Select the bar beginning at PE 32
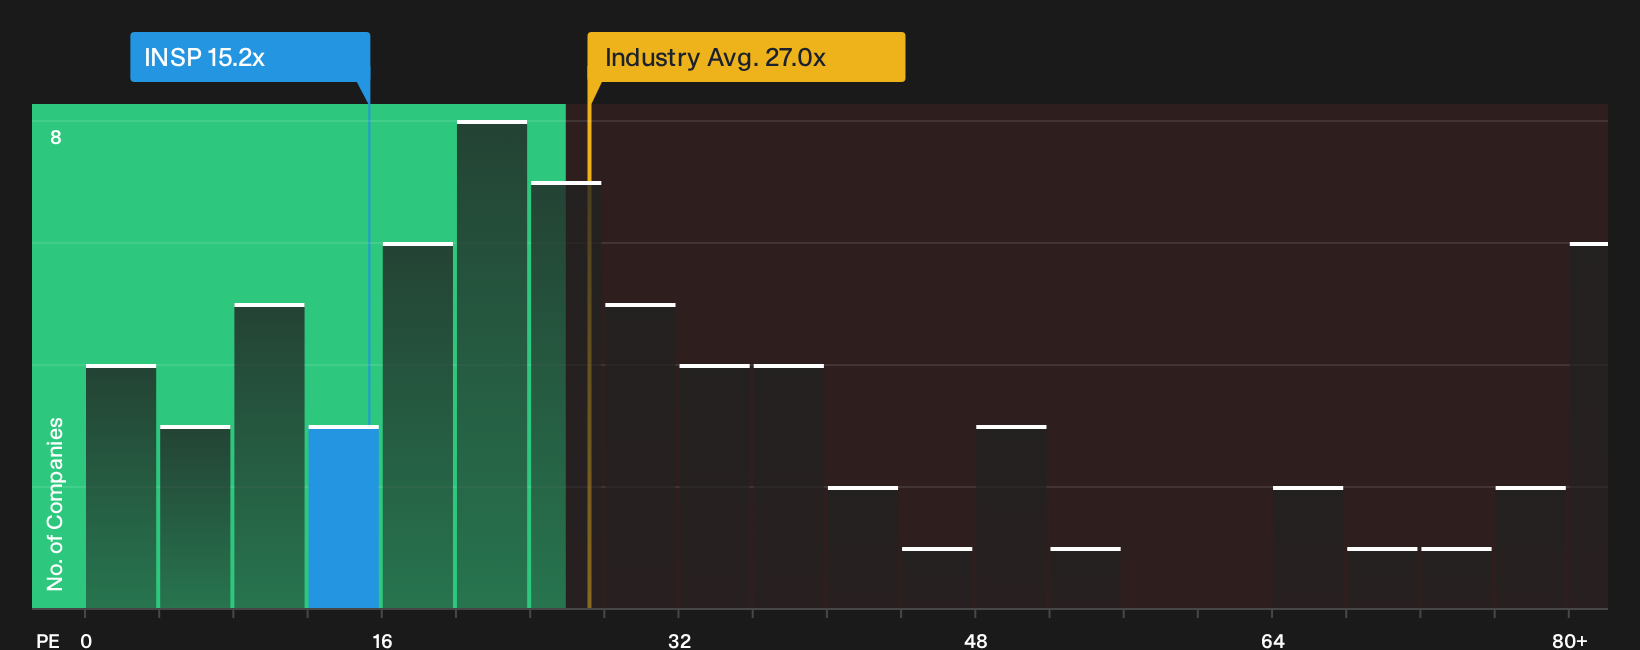 pos(714,486)
